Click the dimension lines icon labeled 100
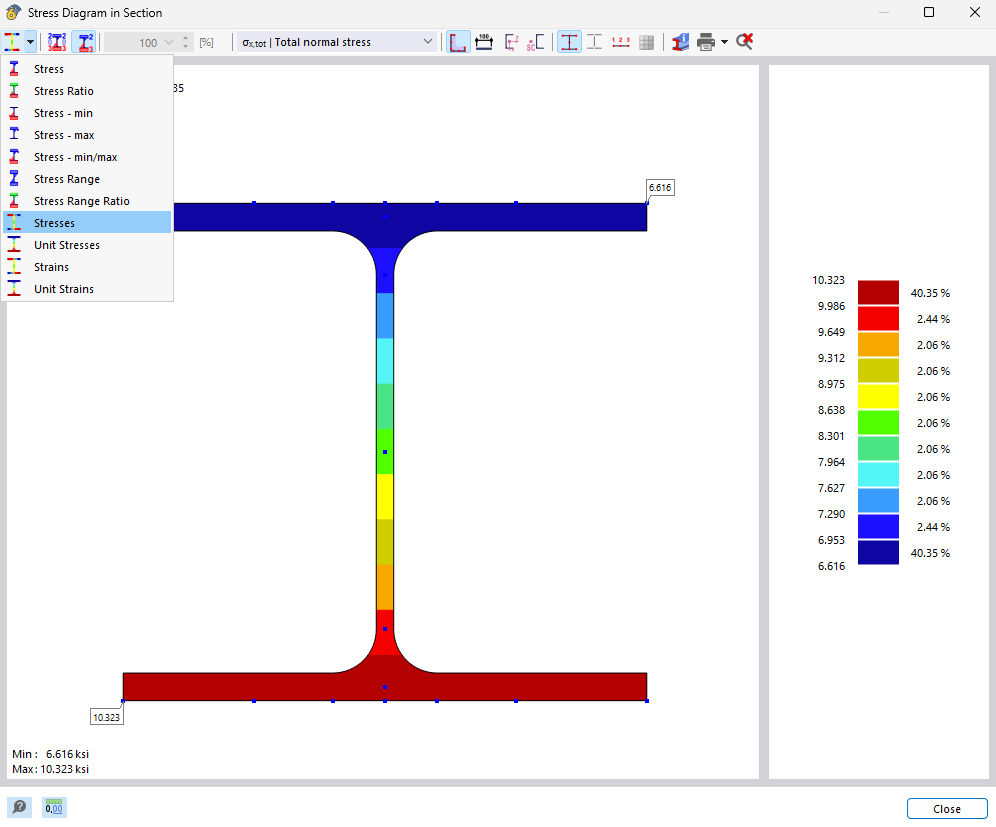The width and height of the screenshot is (996, 827). [484, 42]
